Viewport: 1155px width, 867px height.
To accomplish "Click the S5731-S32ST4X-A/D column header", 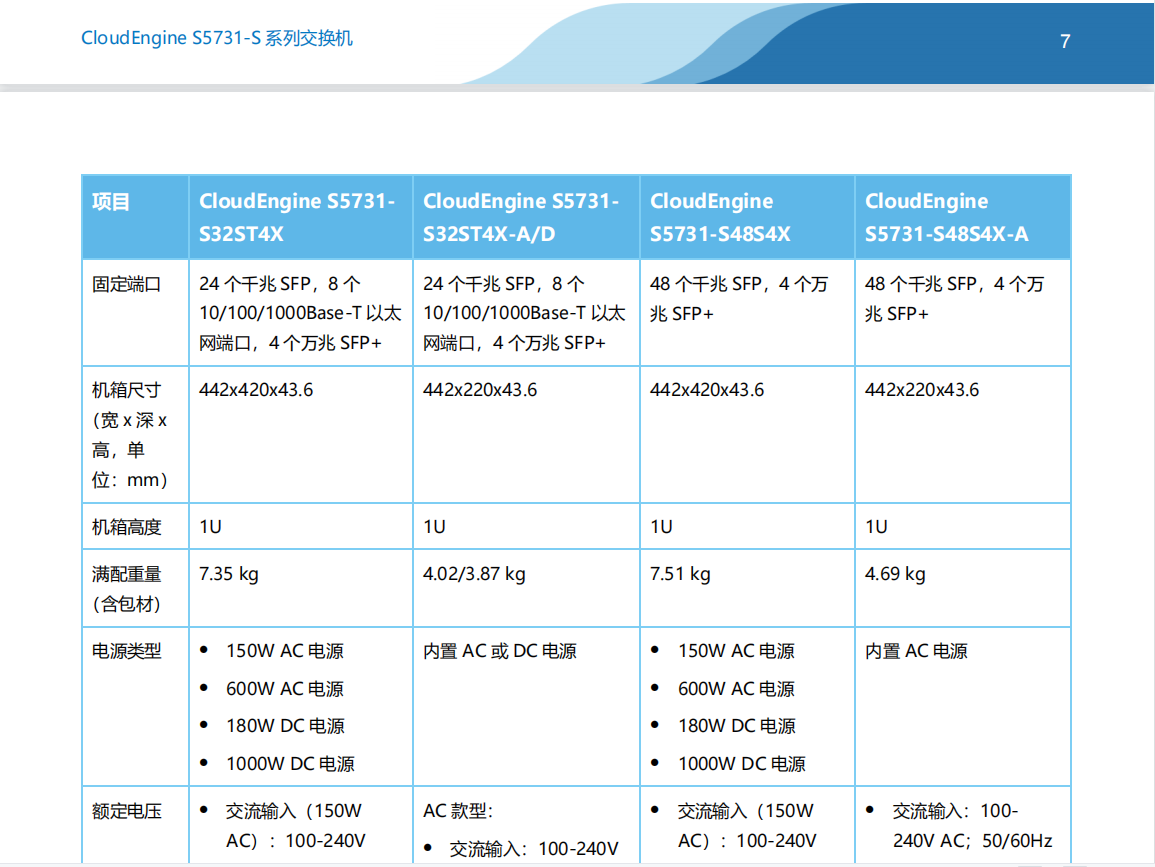I will (x=521, y=217).
